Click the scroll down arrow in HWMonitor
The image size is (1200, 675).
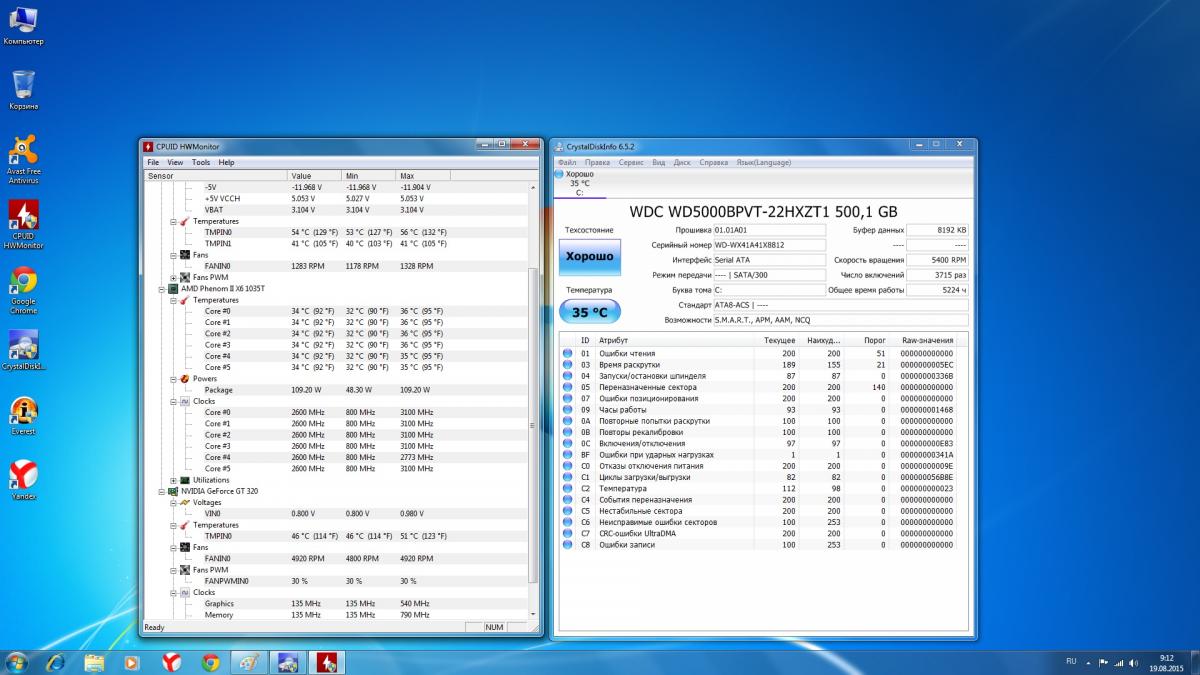coord(533,614)
